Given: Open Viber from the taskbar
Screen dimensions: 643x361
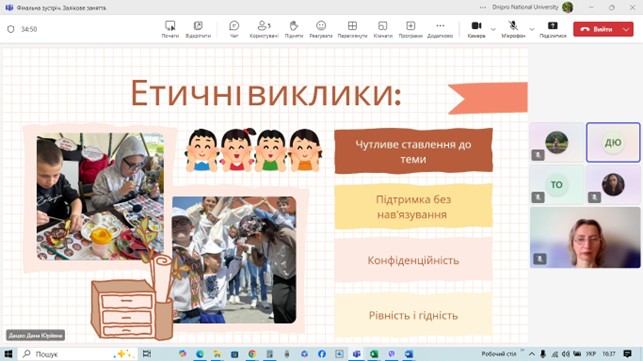Looking at the screenshot, I should 392,354.
